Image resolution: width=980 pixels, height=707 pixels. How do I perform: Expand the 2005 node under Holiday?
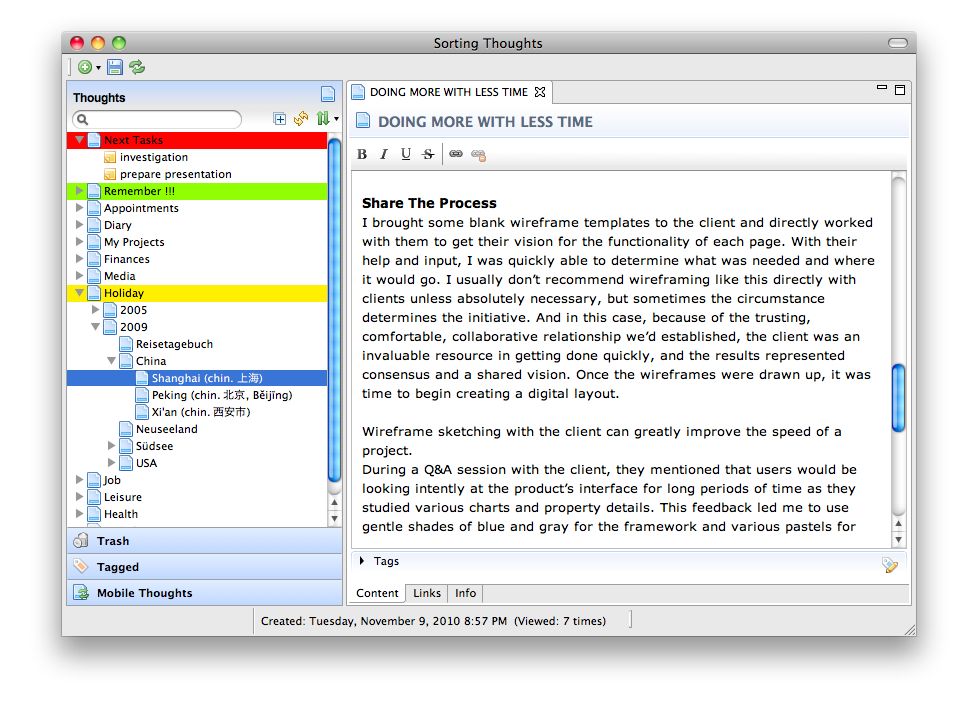[96, 310]
